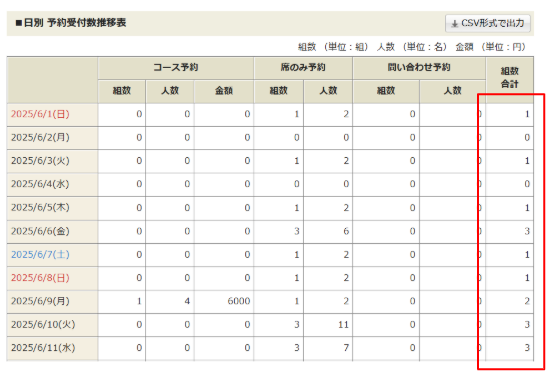Click the 組数合計 value 3 in 6/11 row
Image resolution: width=553 pixels, height=380 pixels.
click(527, 348)
